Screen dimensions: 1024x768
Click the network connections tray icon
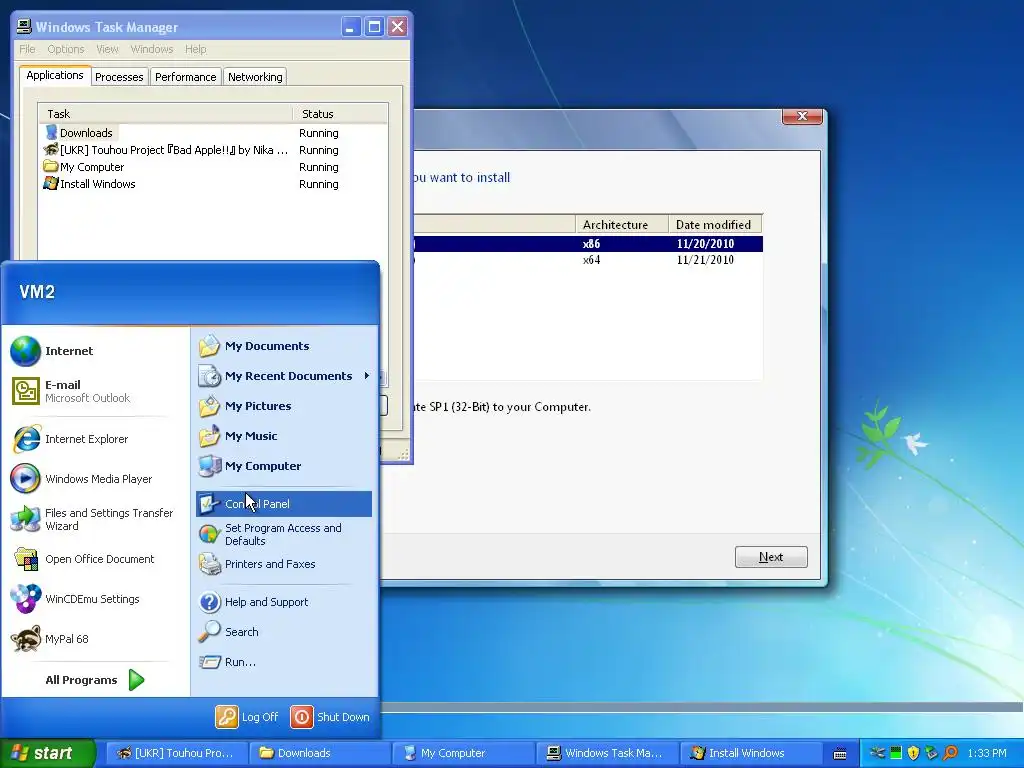pyautogui.click(x=877, y=753)
